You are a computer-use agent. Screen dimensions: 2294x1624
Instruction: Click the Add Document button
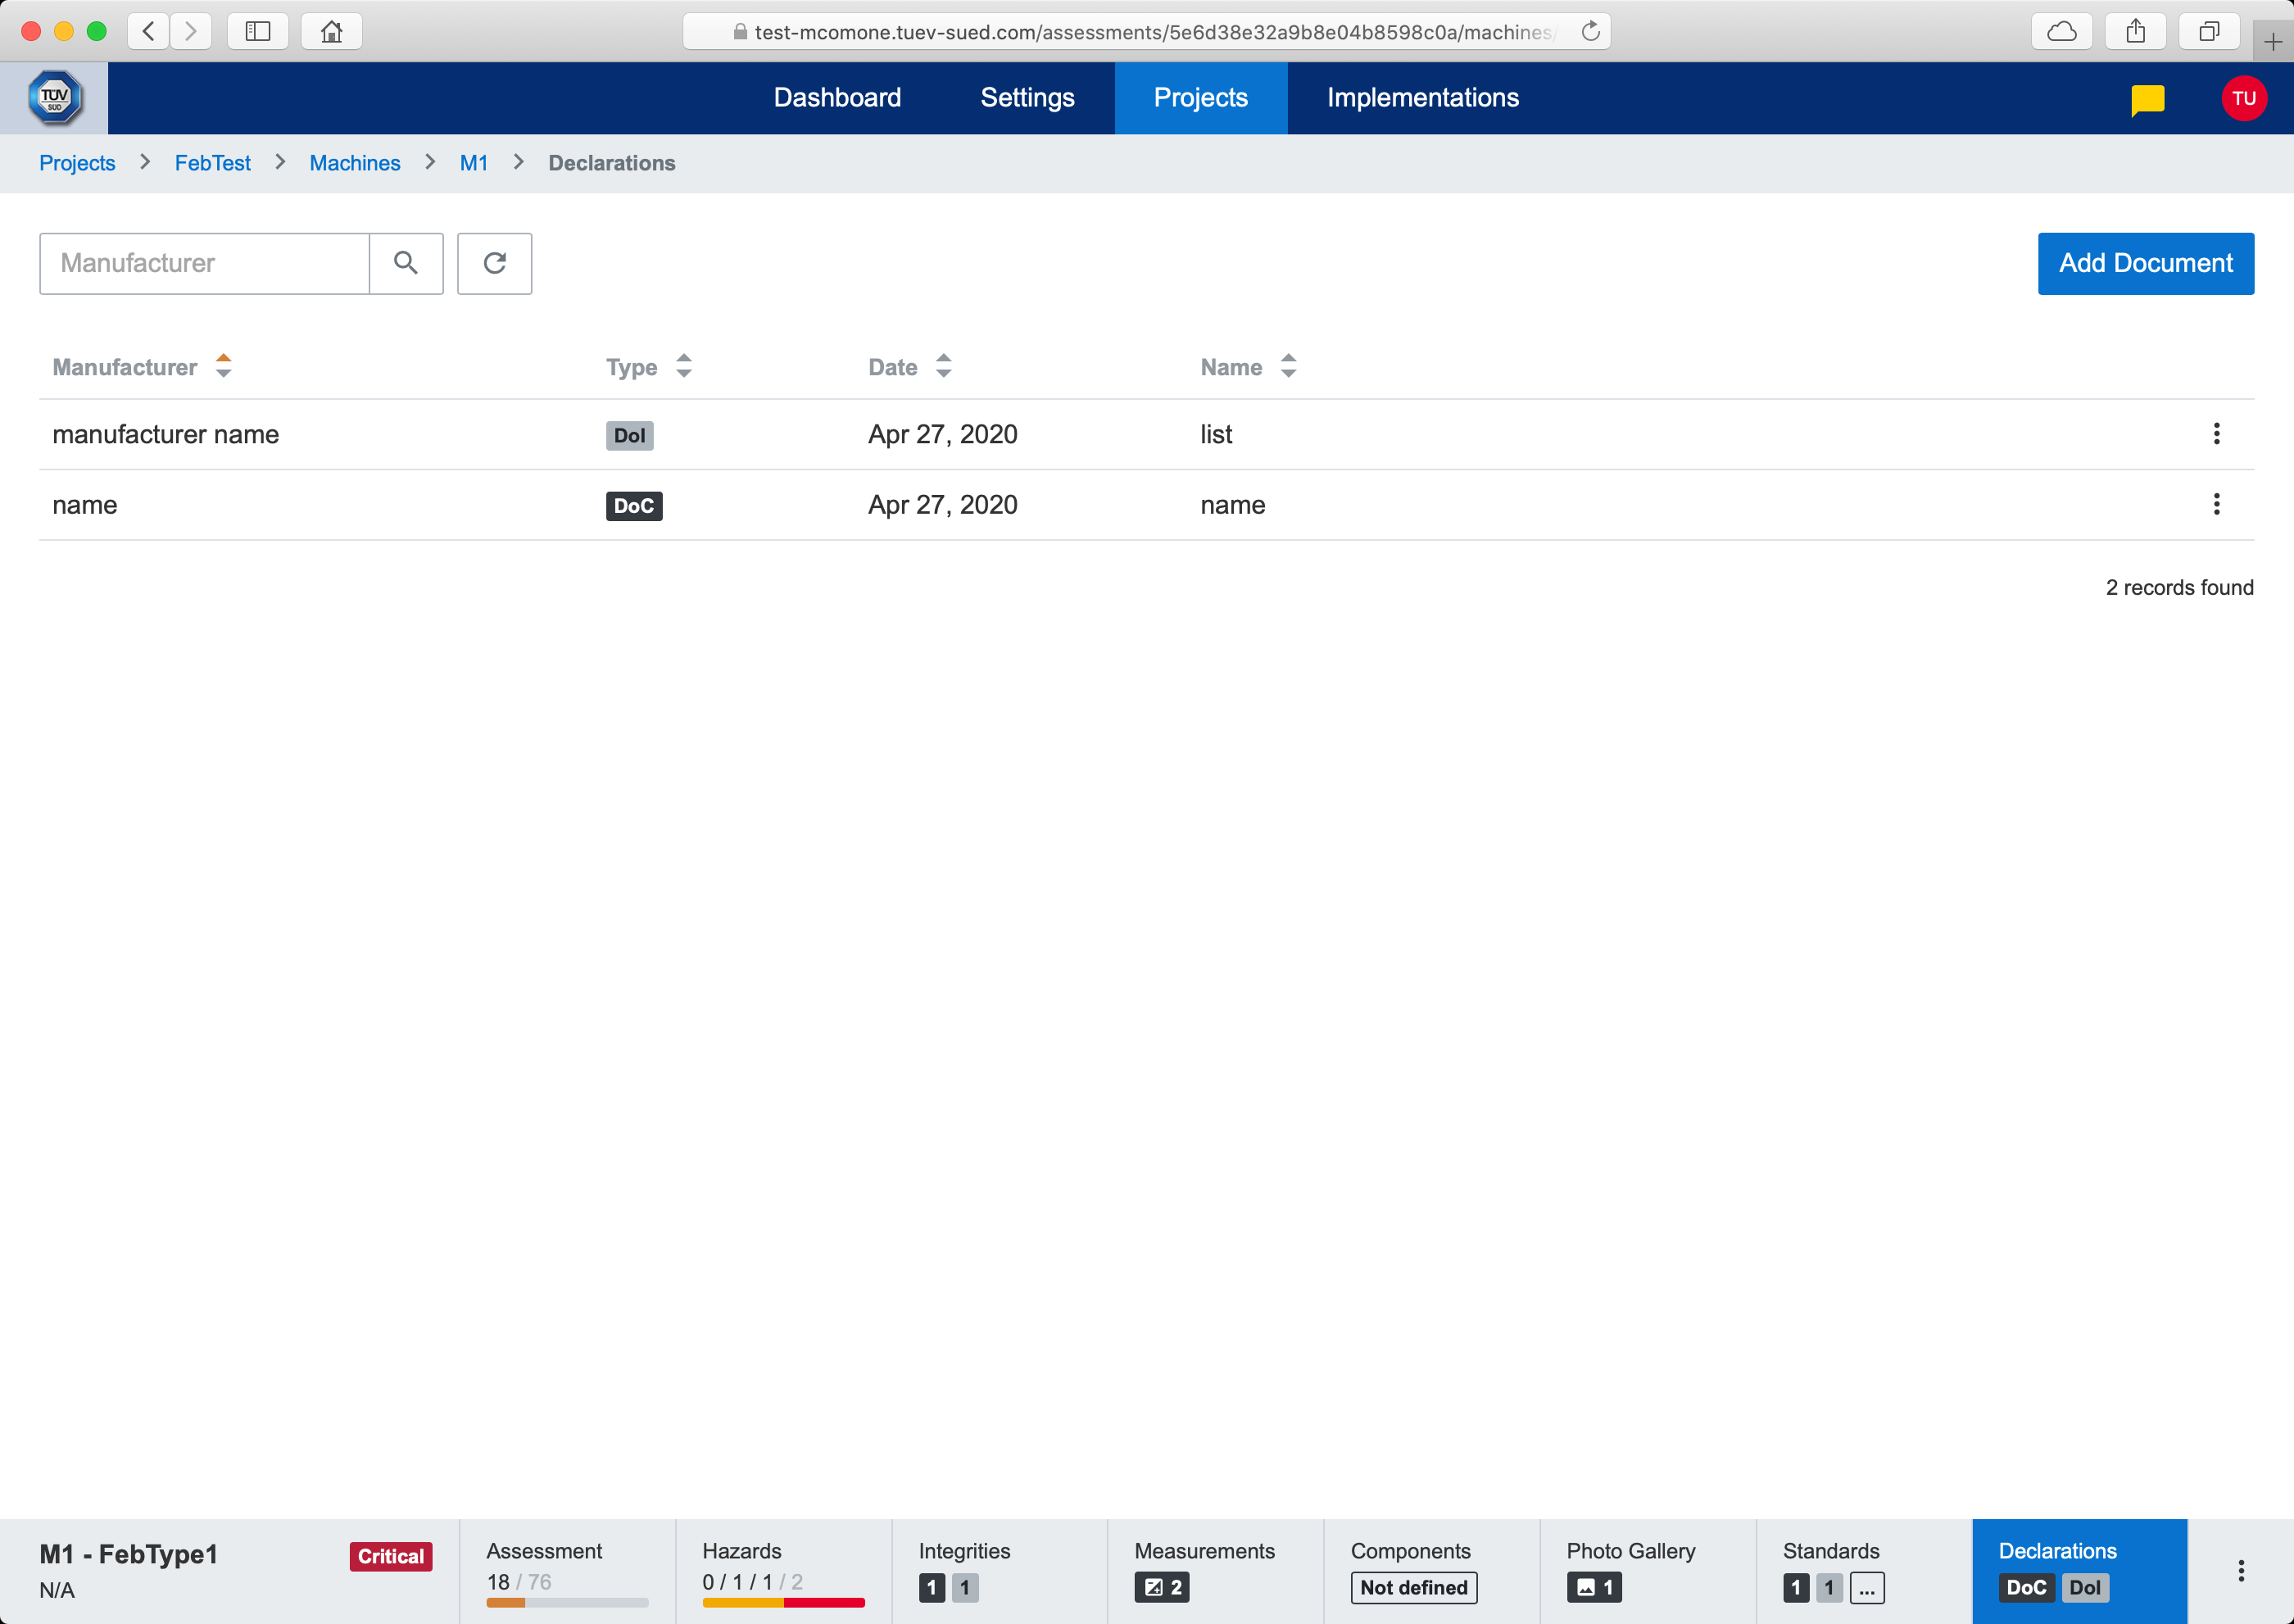(x=2145, y=263)
